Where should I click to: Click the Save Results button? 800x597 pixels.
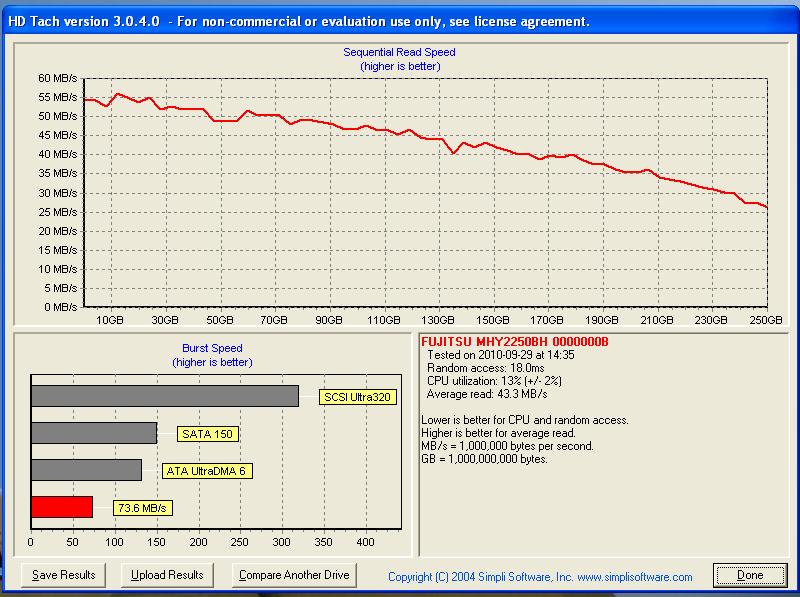pos(63,575)
